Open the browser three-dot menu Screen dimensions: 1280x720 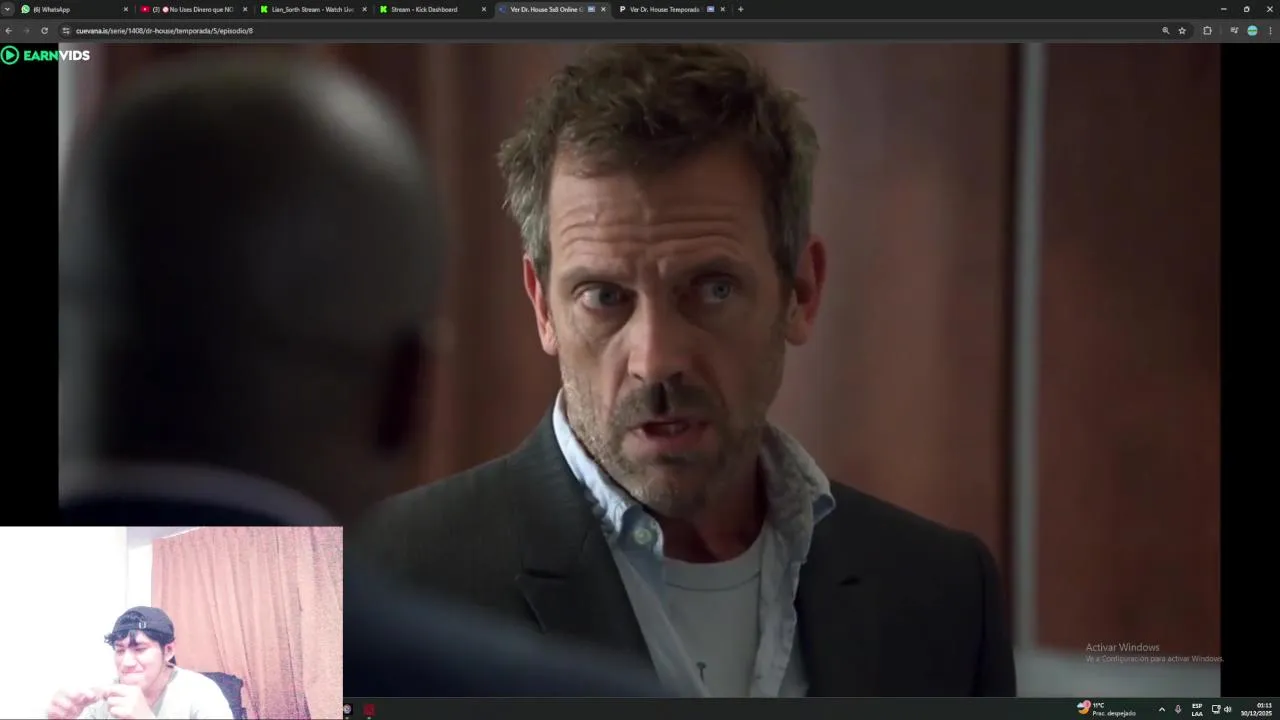(1271, 31)
